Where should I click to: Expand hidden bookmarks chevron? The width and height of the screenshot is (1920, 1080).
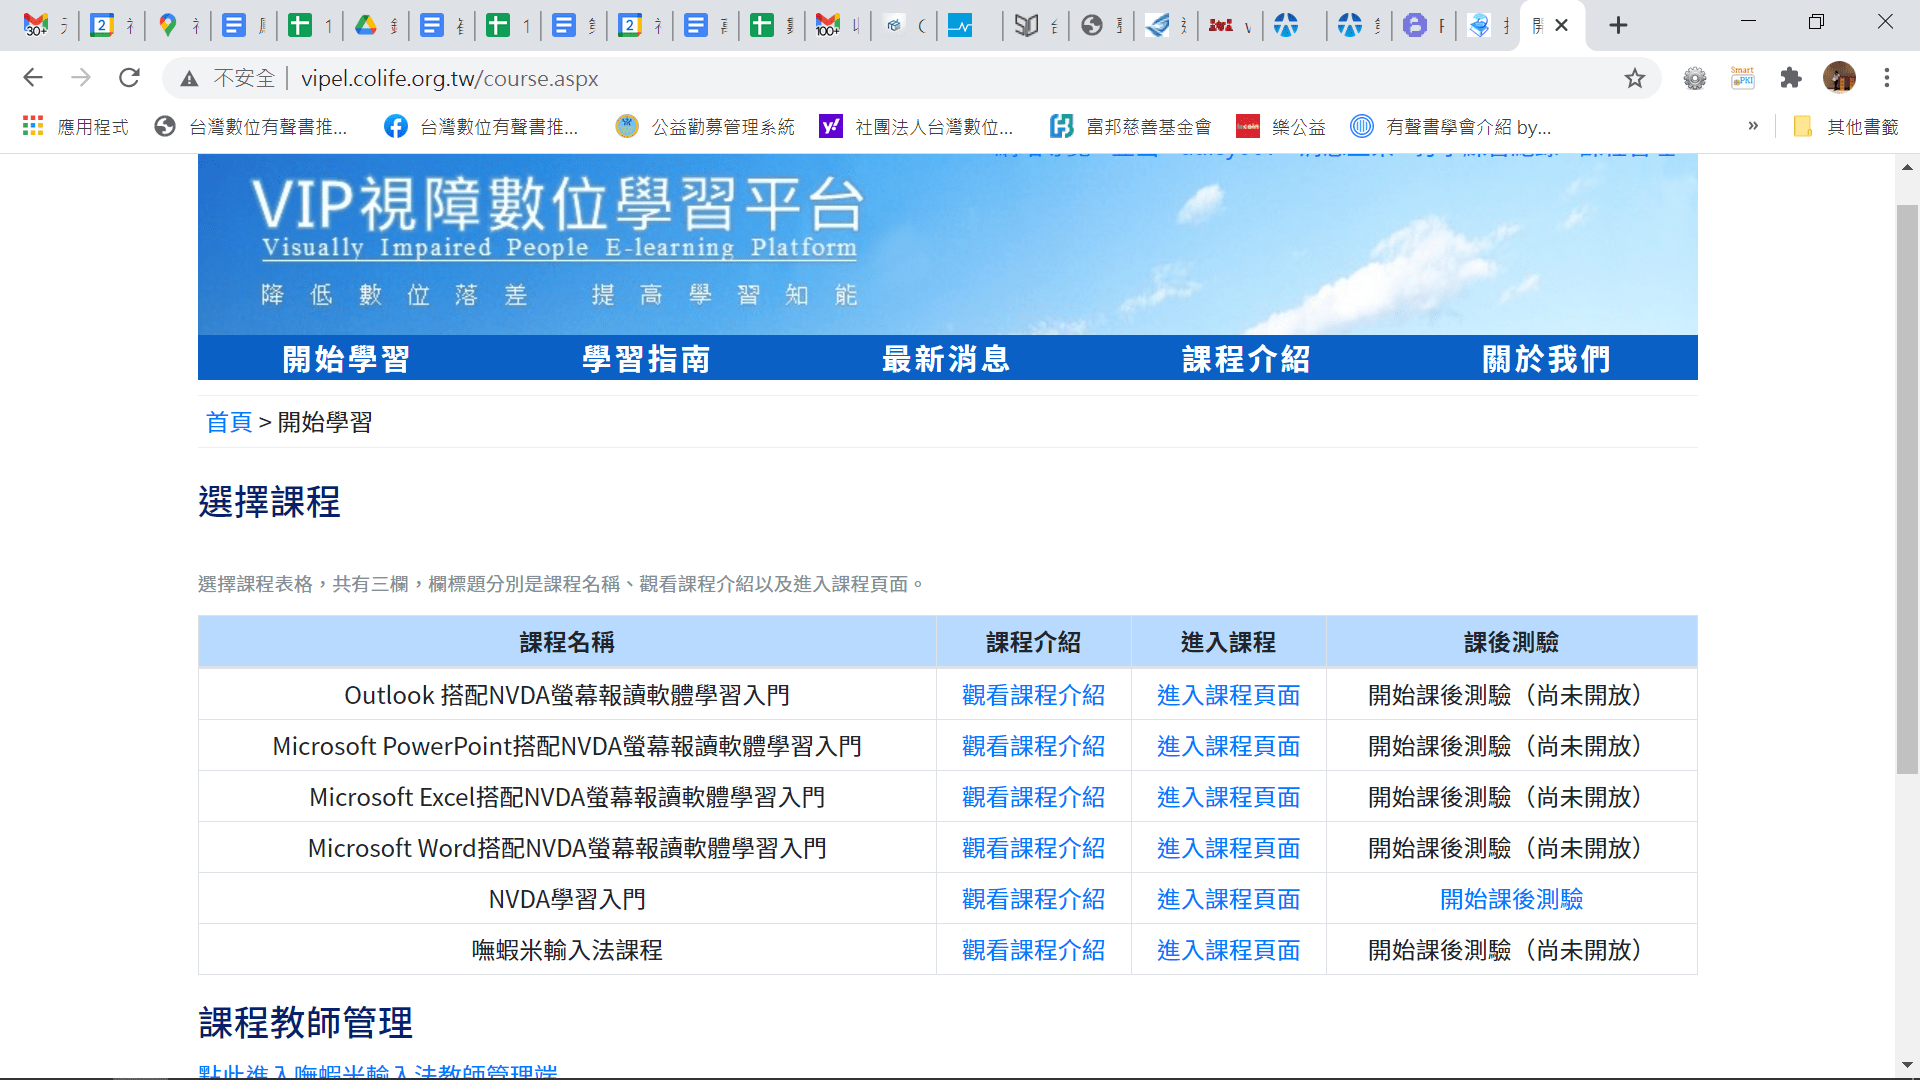[x=1753, y=126]
